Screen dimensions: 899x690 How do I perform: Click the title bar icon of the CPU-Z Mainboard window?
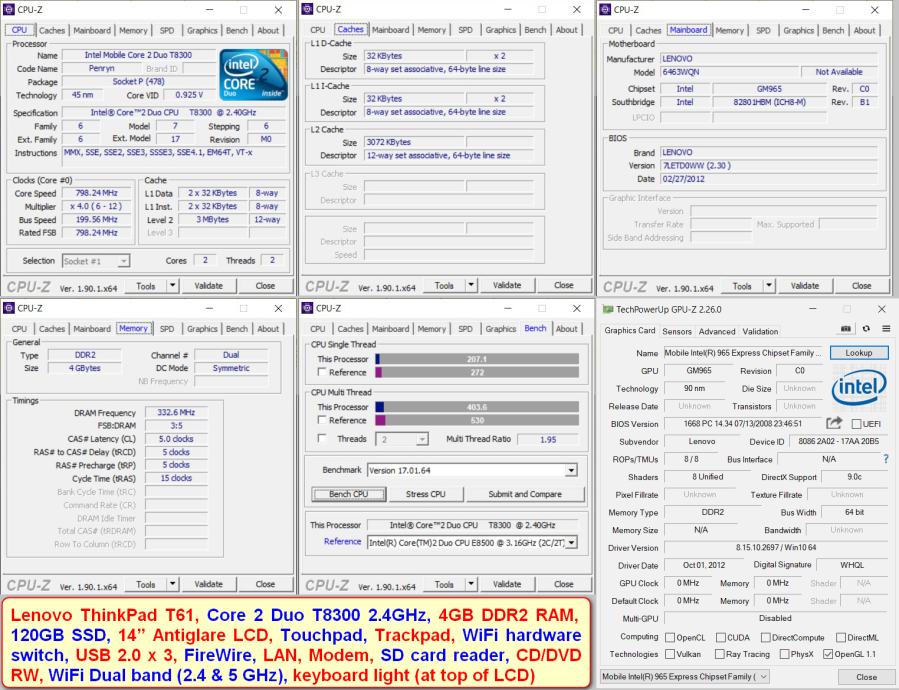(605, 10)
